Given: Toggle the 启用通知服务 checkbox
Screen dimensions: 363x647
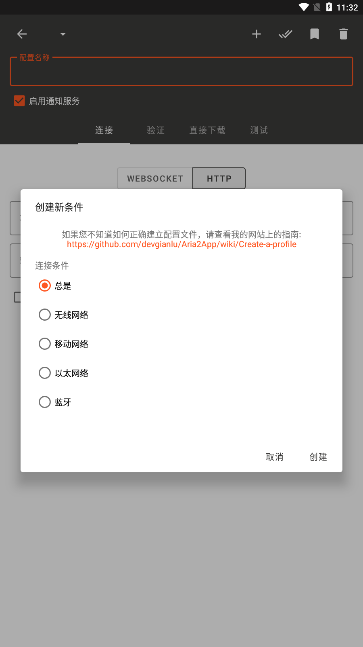Looking at the screenshot, I should click(x=19, y=101).
